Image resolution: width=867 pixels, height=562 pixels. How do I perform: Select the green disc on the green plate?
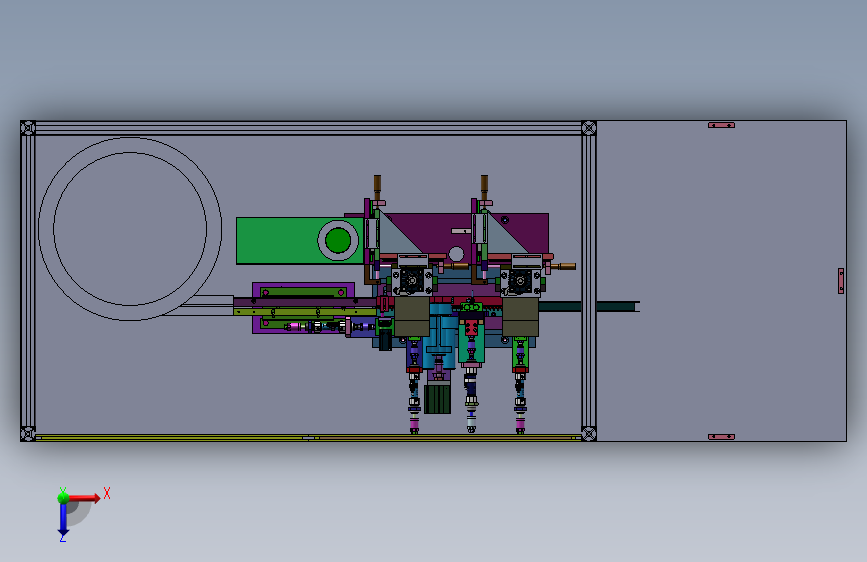[x=338, y=240]
